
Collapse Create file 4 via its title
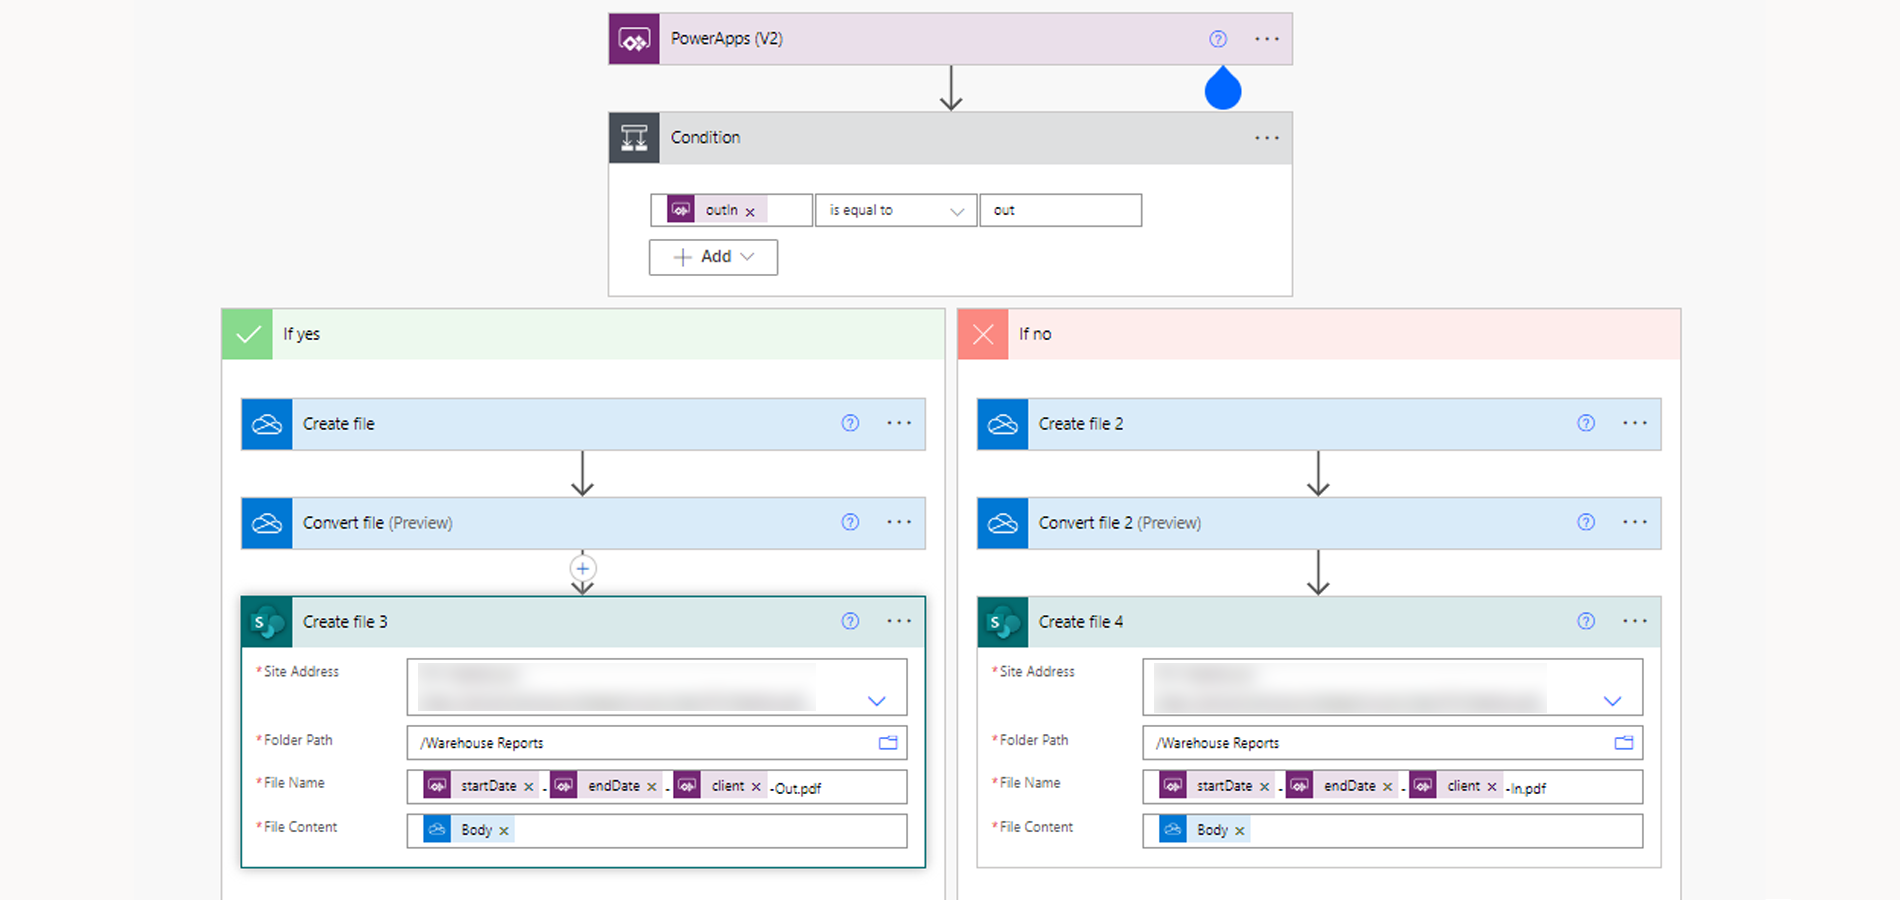[x=1081, y=622]
